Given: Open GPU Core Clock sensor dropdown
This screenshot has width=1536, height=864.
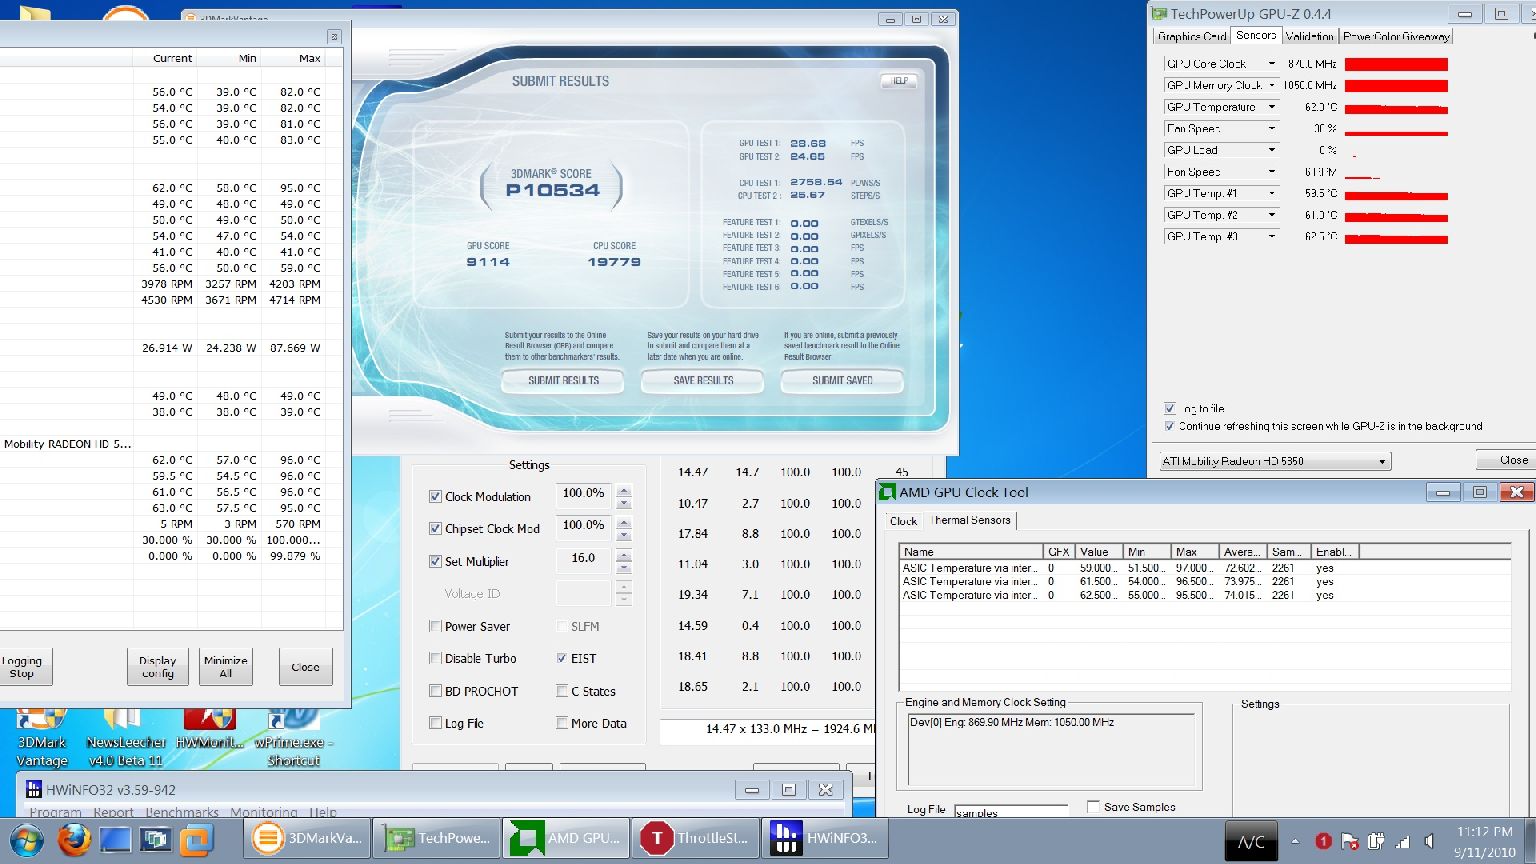Looking at the screenshot, I should pyautogui.click(x=1272, y=64).
